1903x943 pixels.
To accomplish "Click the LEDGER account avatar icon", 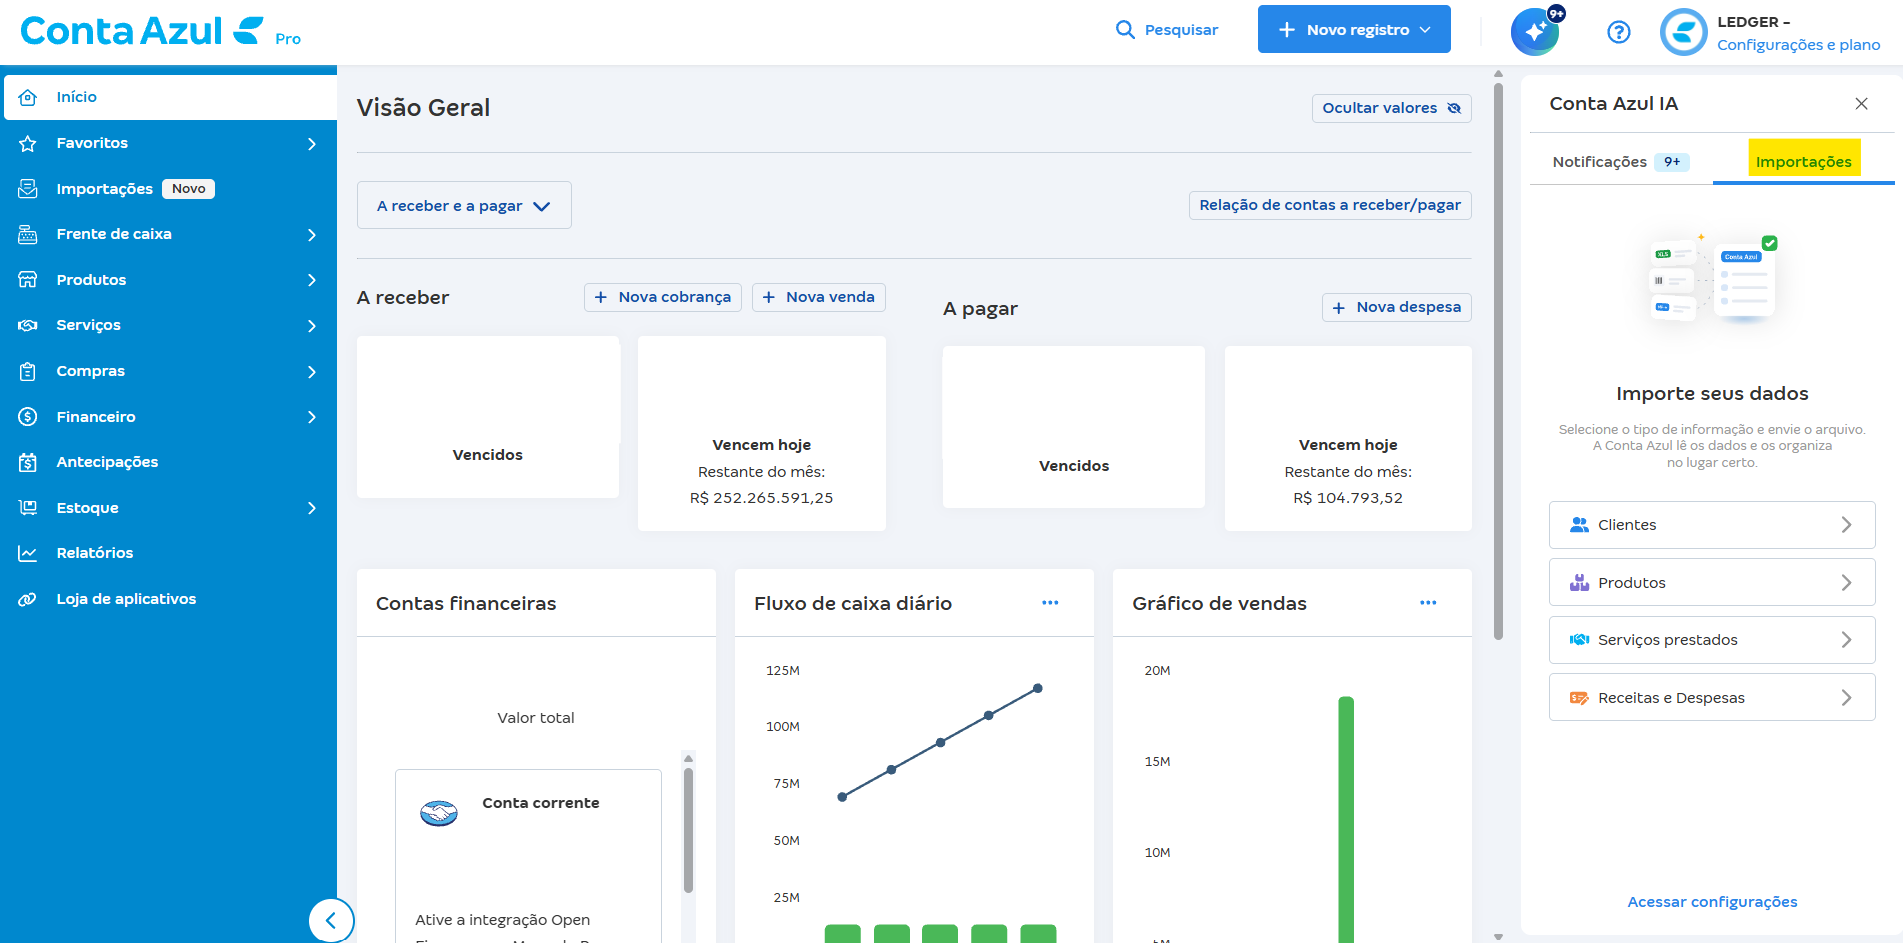I will pyautogui.click(x=1683, y=32).
